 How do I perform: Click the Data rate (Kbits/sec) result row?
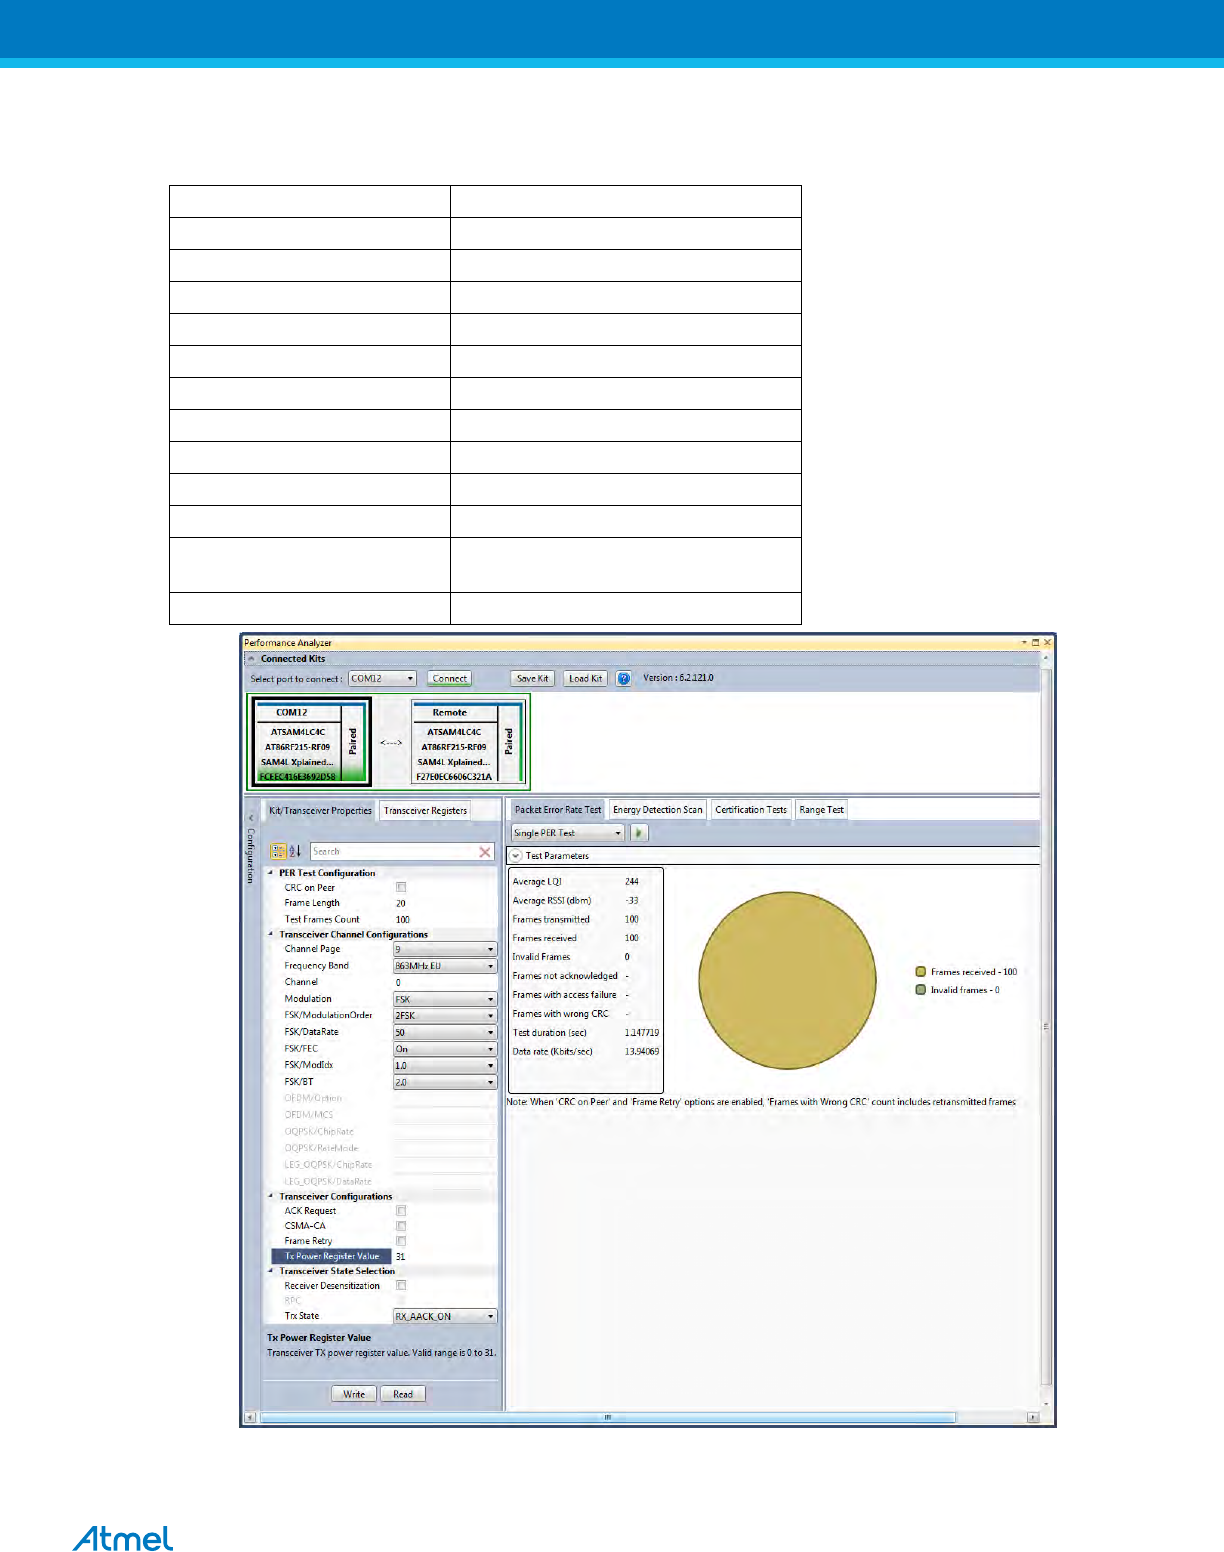tap(584, 1052)
